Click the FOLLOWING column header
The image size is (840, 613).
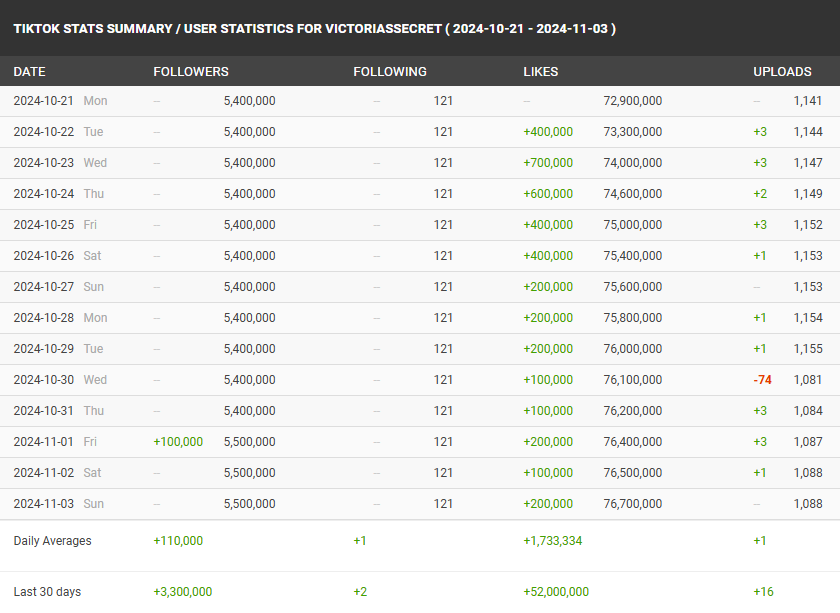coord(390,72)
